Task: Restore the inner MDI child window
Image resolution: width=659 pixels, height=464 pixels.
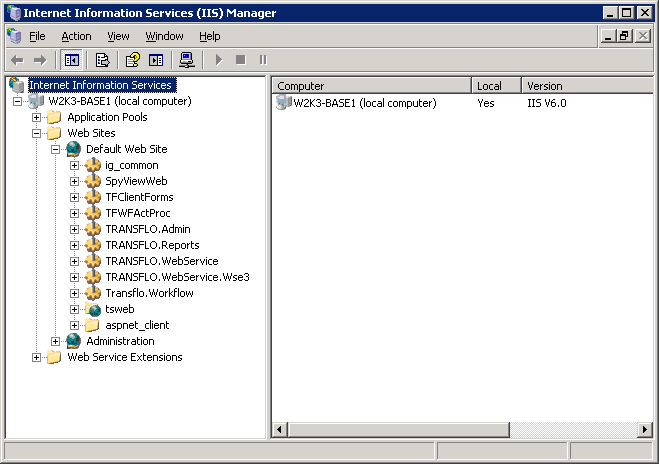Action: pyautogui.click(x=625, y=36)
